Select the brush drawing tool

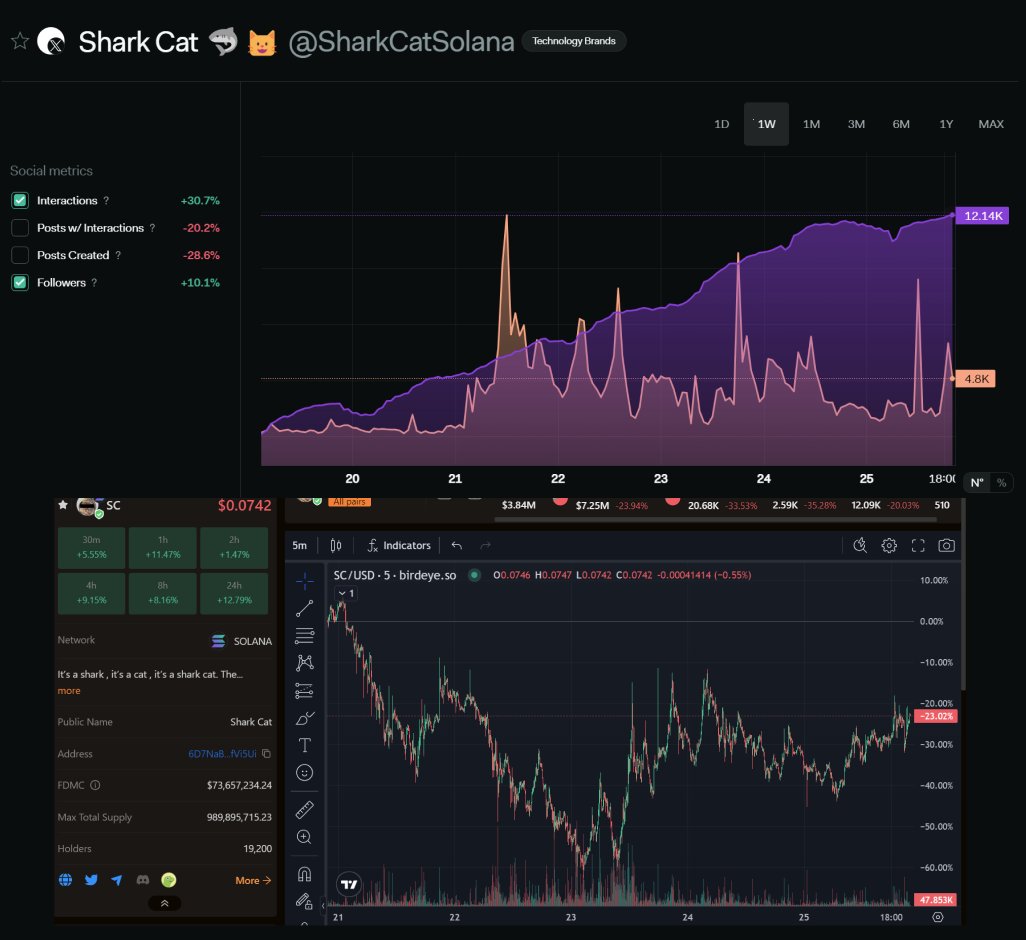click(x=305, y=718)
